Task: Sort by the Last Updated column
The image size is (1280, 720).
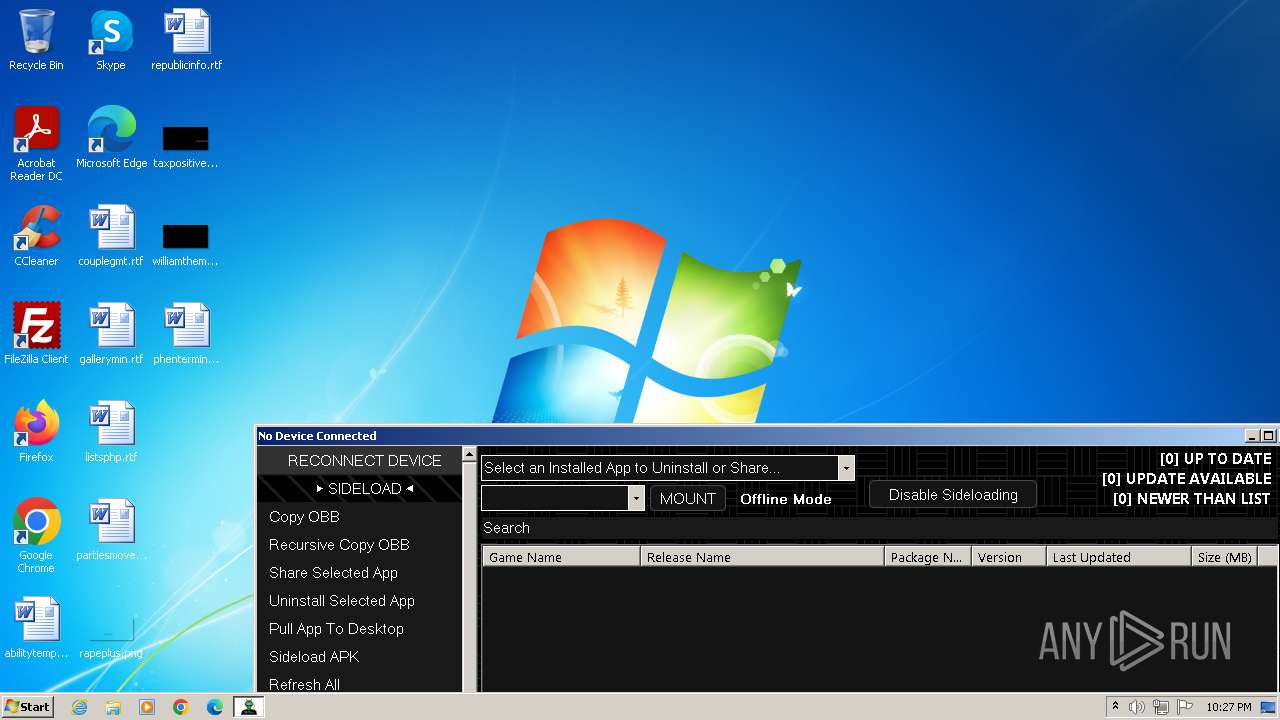Action: pyautogui.click(x=1119, y=557)
